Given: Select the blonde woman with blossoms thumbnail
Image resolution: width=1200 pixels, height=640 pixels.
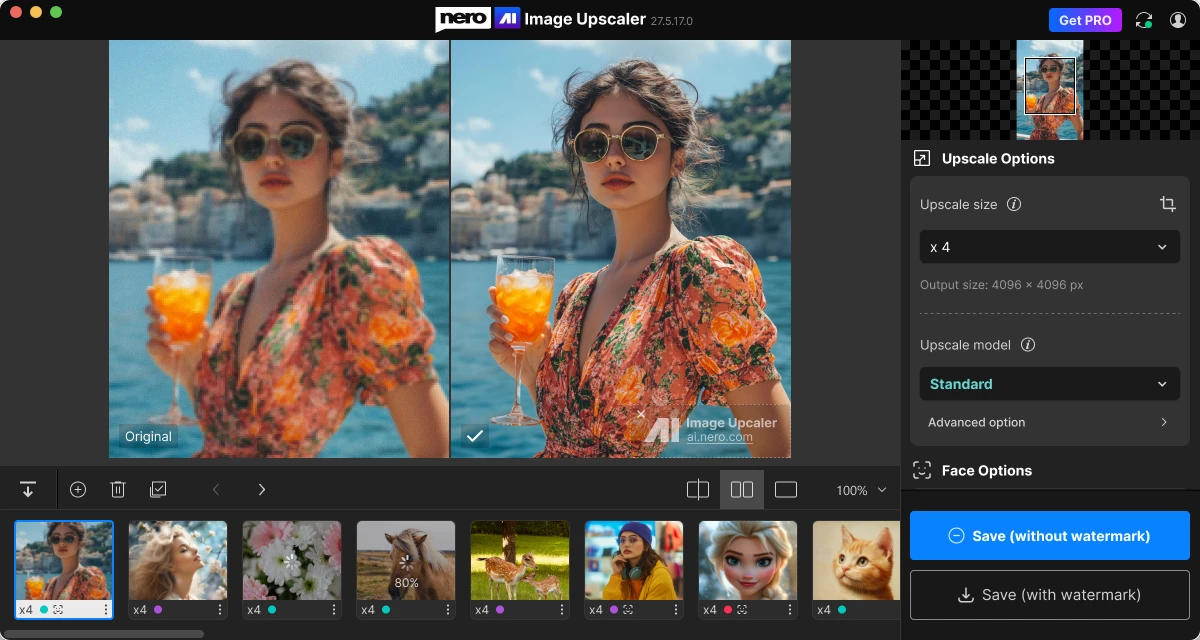Looking at the screenshot, I should (x=178, y=560).
